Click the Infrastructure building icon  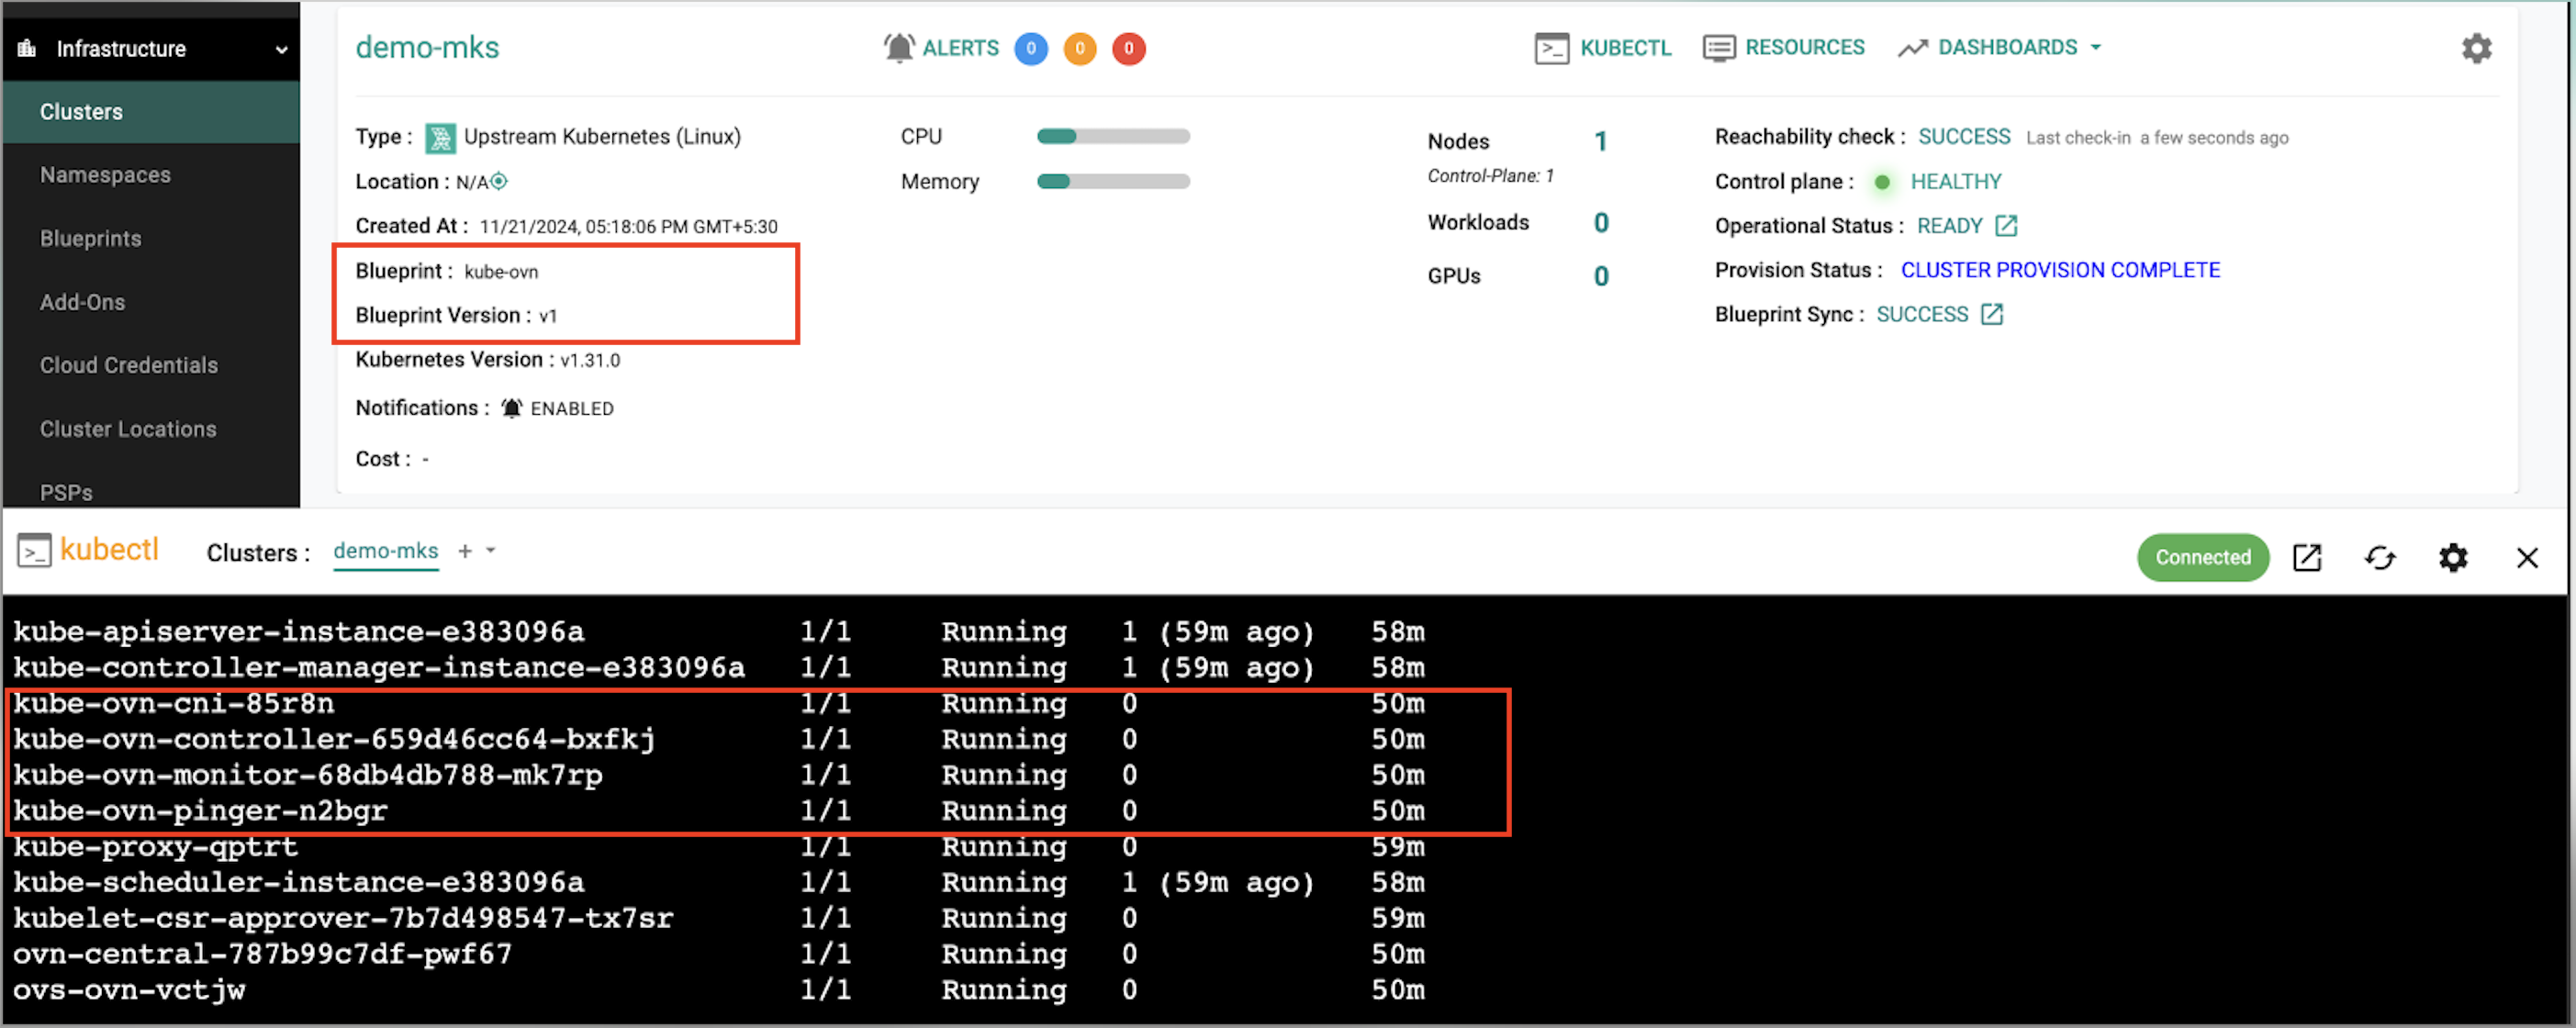(x=27, y=48)
